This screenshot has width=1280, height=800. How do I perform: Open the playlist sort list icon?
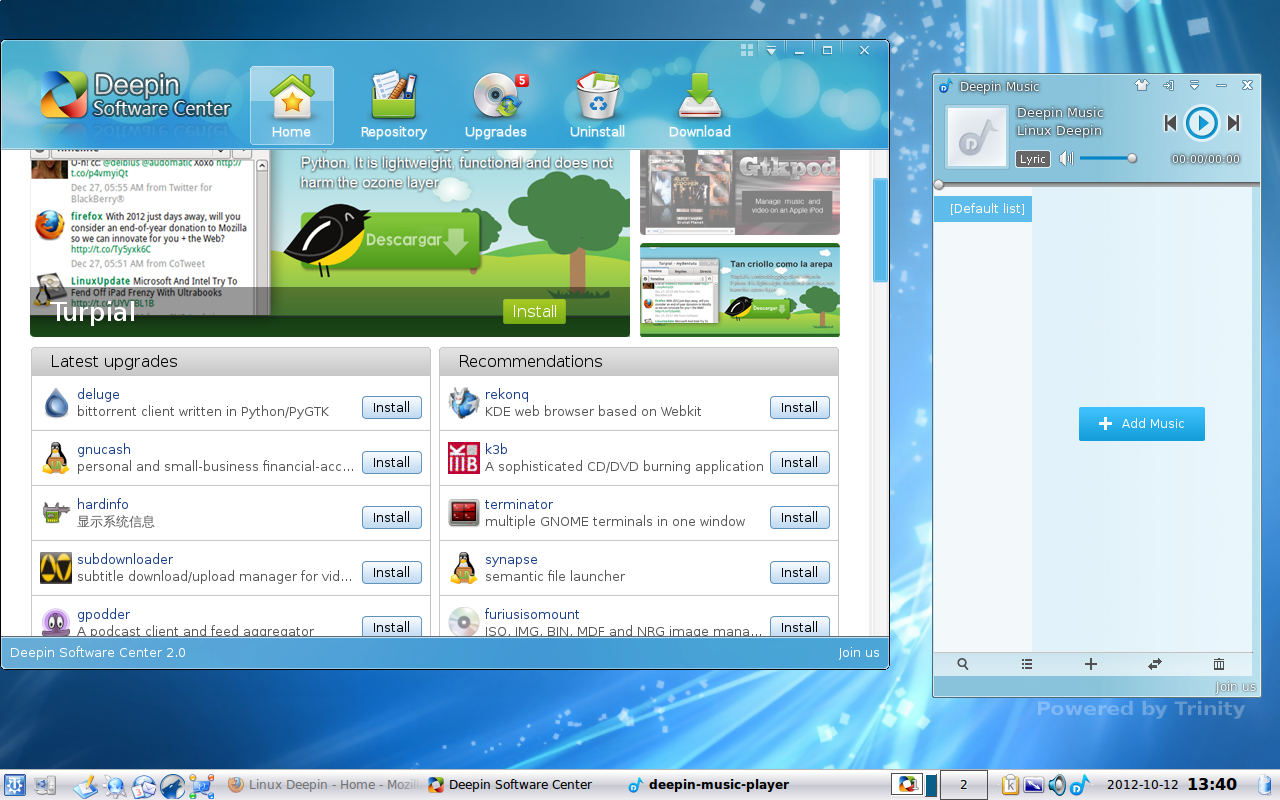click(x=1027, y=664)
